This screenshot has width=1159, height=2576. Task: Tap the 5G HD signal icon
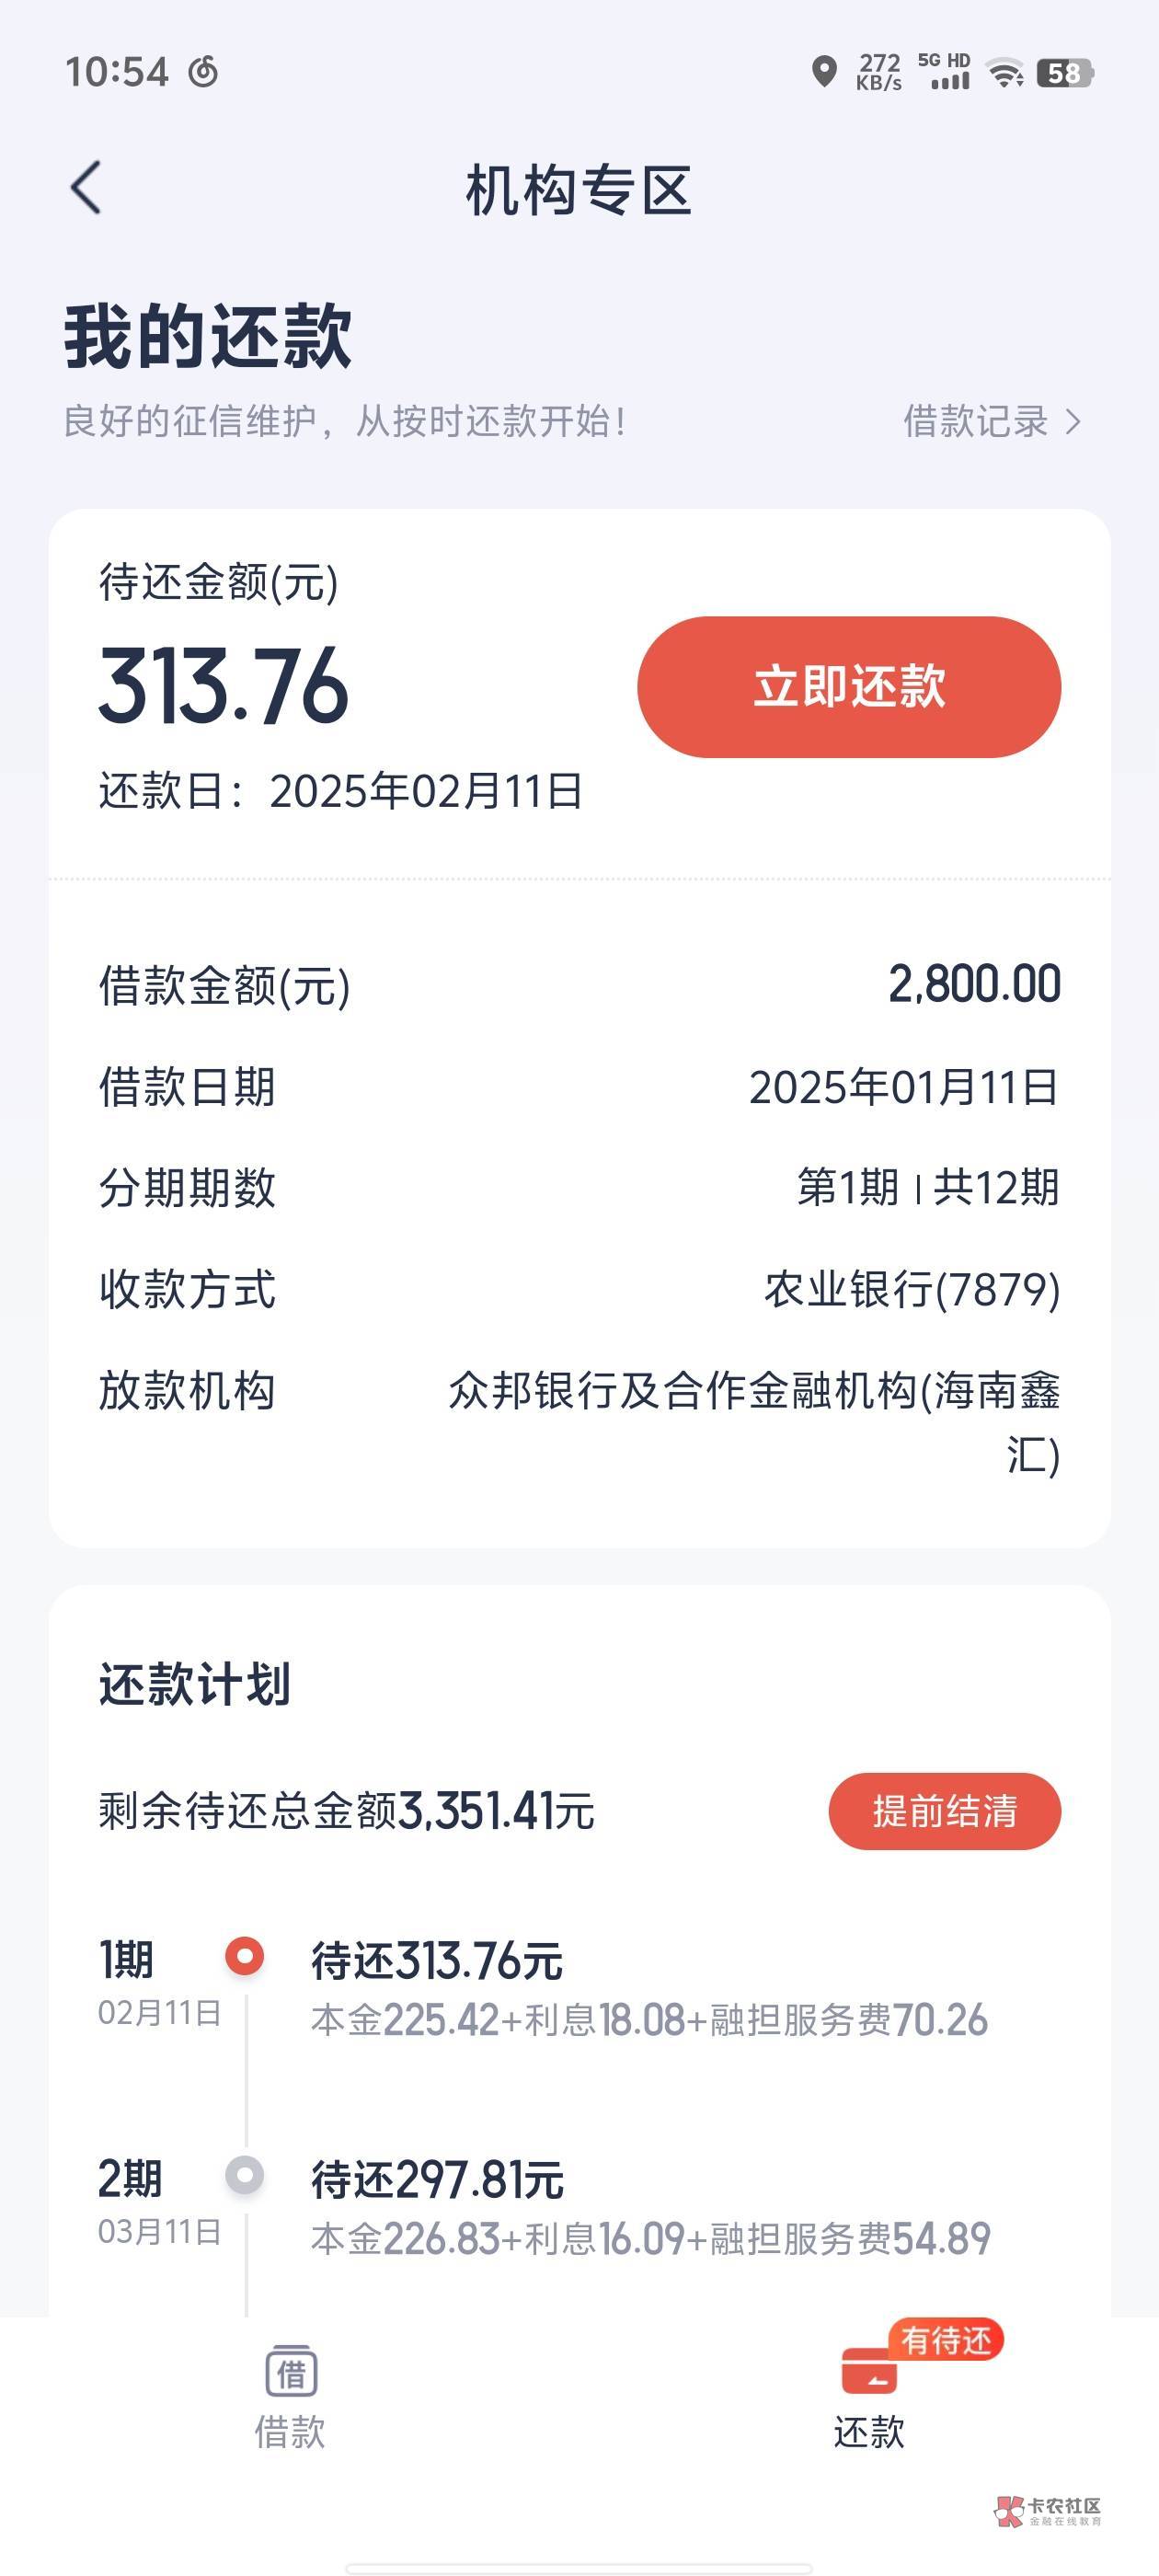click(944, 72)
